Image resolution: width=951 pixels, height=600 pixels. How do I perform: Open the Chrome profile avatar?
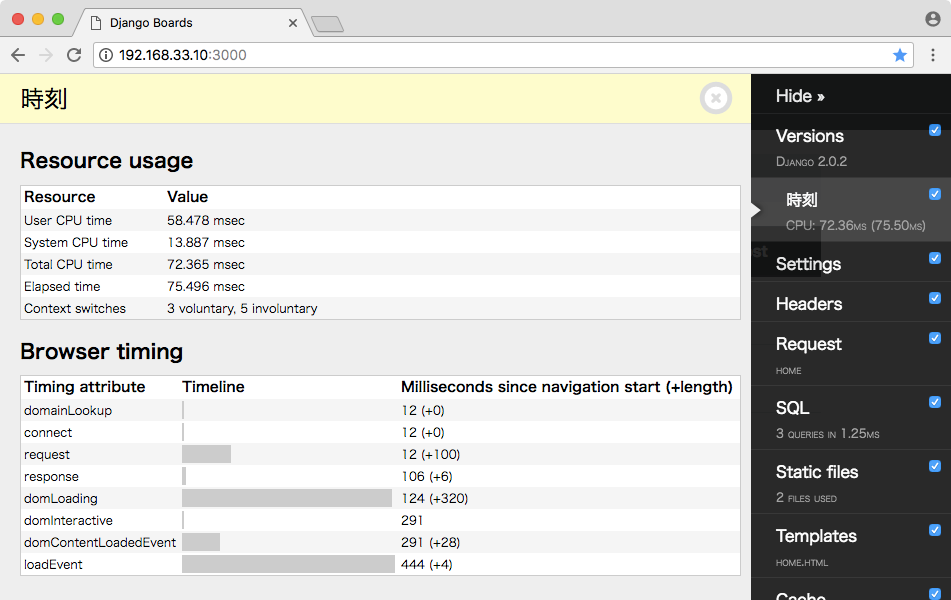[933, 19]
